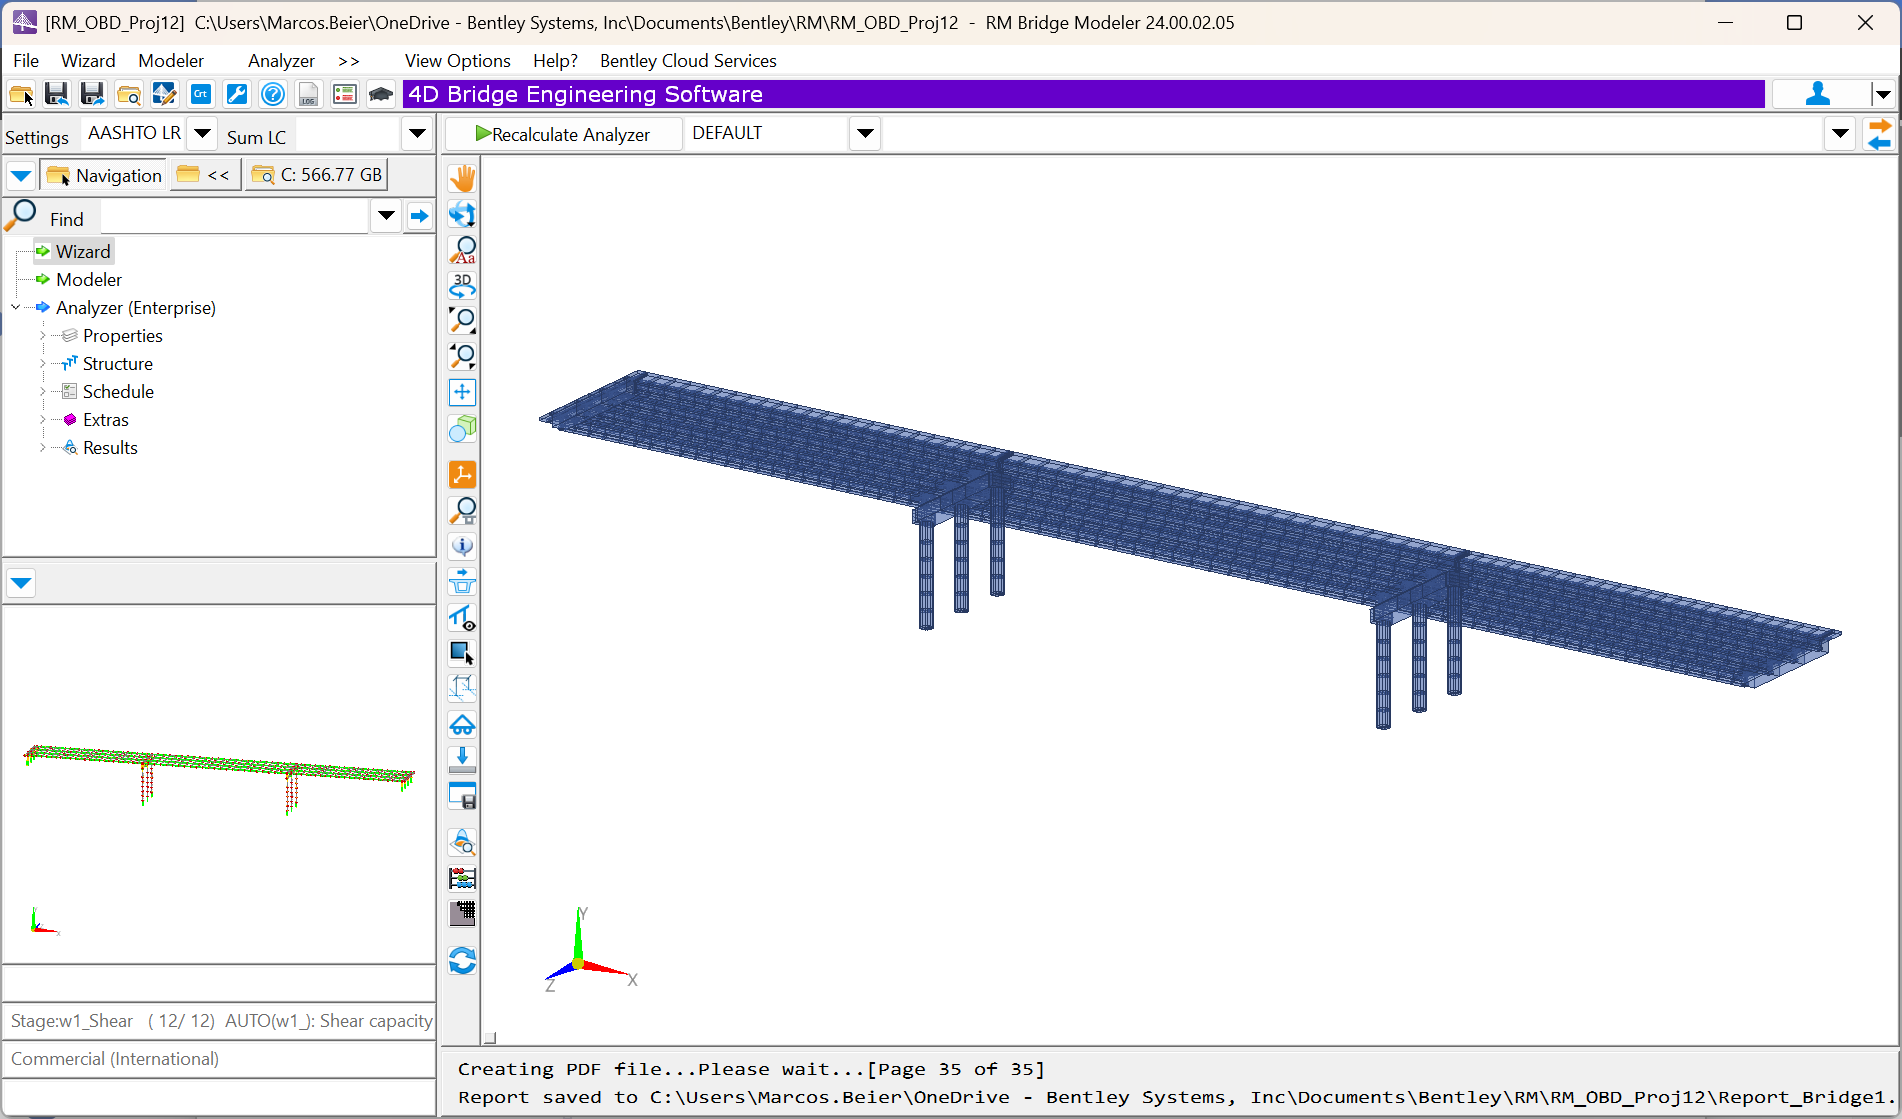
Task: Click the gray mesh grid icon
Action: (x=462, y=913)
